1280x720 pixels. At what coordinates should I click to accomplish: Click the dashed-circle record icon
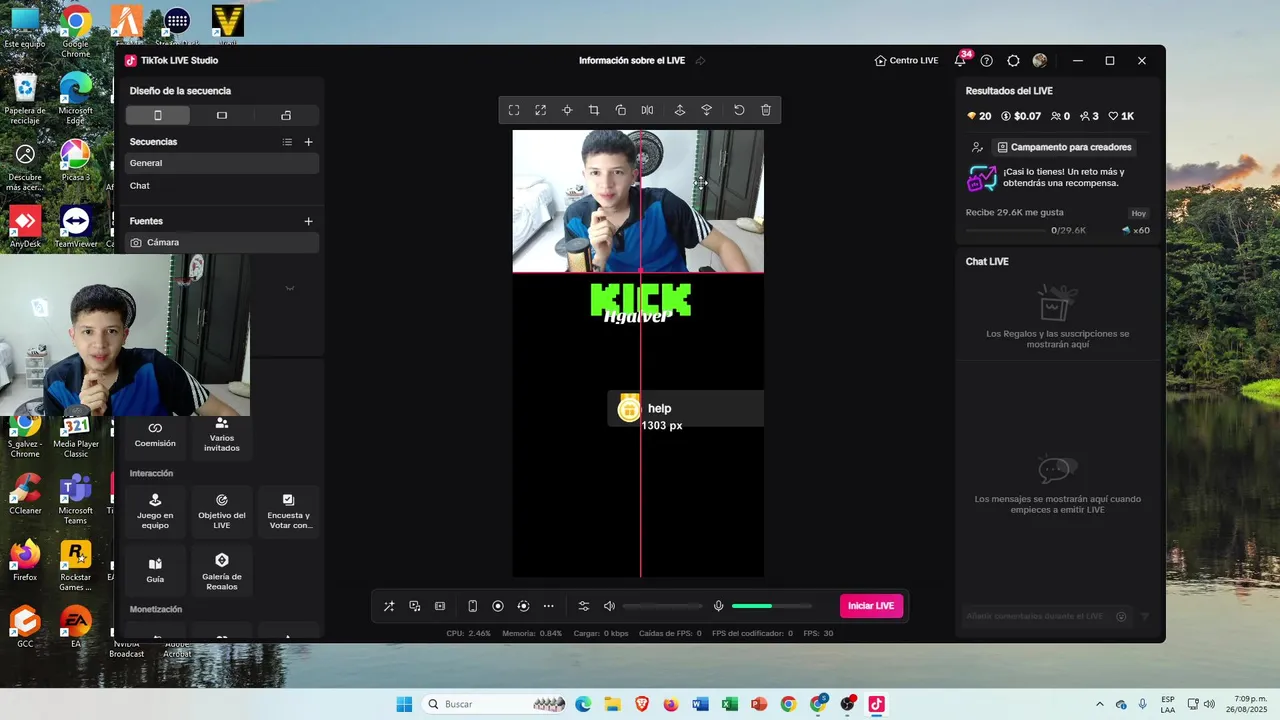pos(523,606)
